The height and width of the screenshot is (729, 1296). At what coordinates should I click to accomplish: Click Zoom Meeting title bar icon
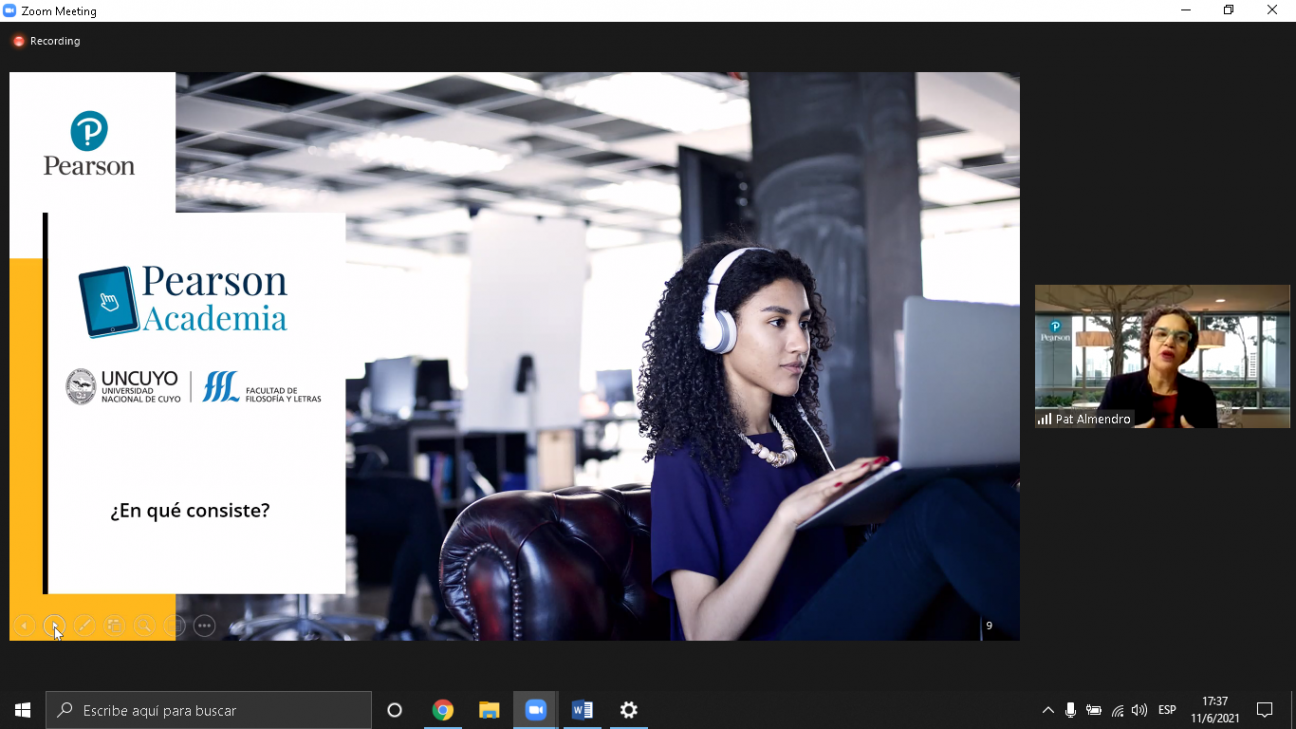coord(10,11)
